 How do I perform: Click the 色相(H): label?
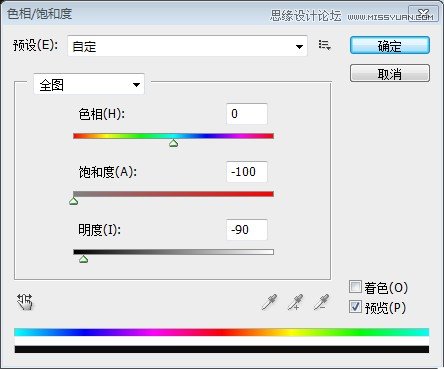coord(102,114)
